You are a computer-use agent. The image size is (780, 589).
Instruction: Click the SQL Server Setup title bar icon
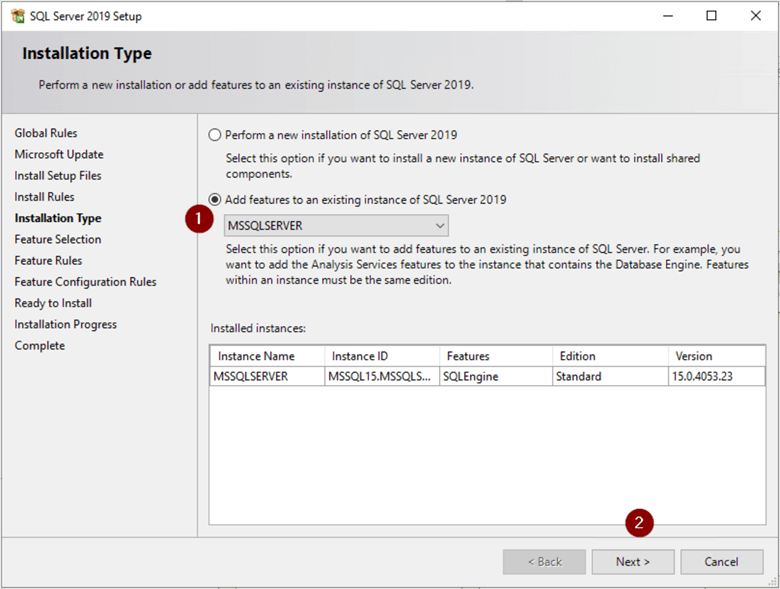(18, 16)
